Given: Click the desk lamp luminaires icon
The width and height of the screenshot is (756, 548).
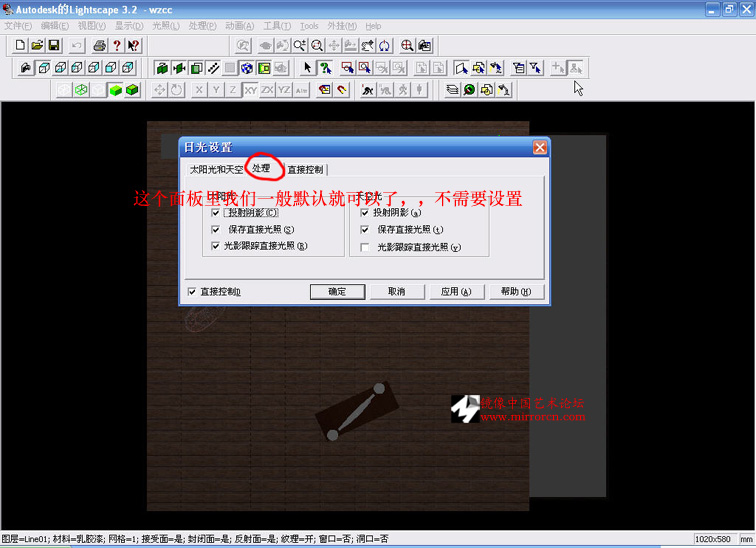Looking at the screenshot, I should tap(504, 90).
